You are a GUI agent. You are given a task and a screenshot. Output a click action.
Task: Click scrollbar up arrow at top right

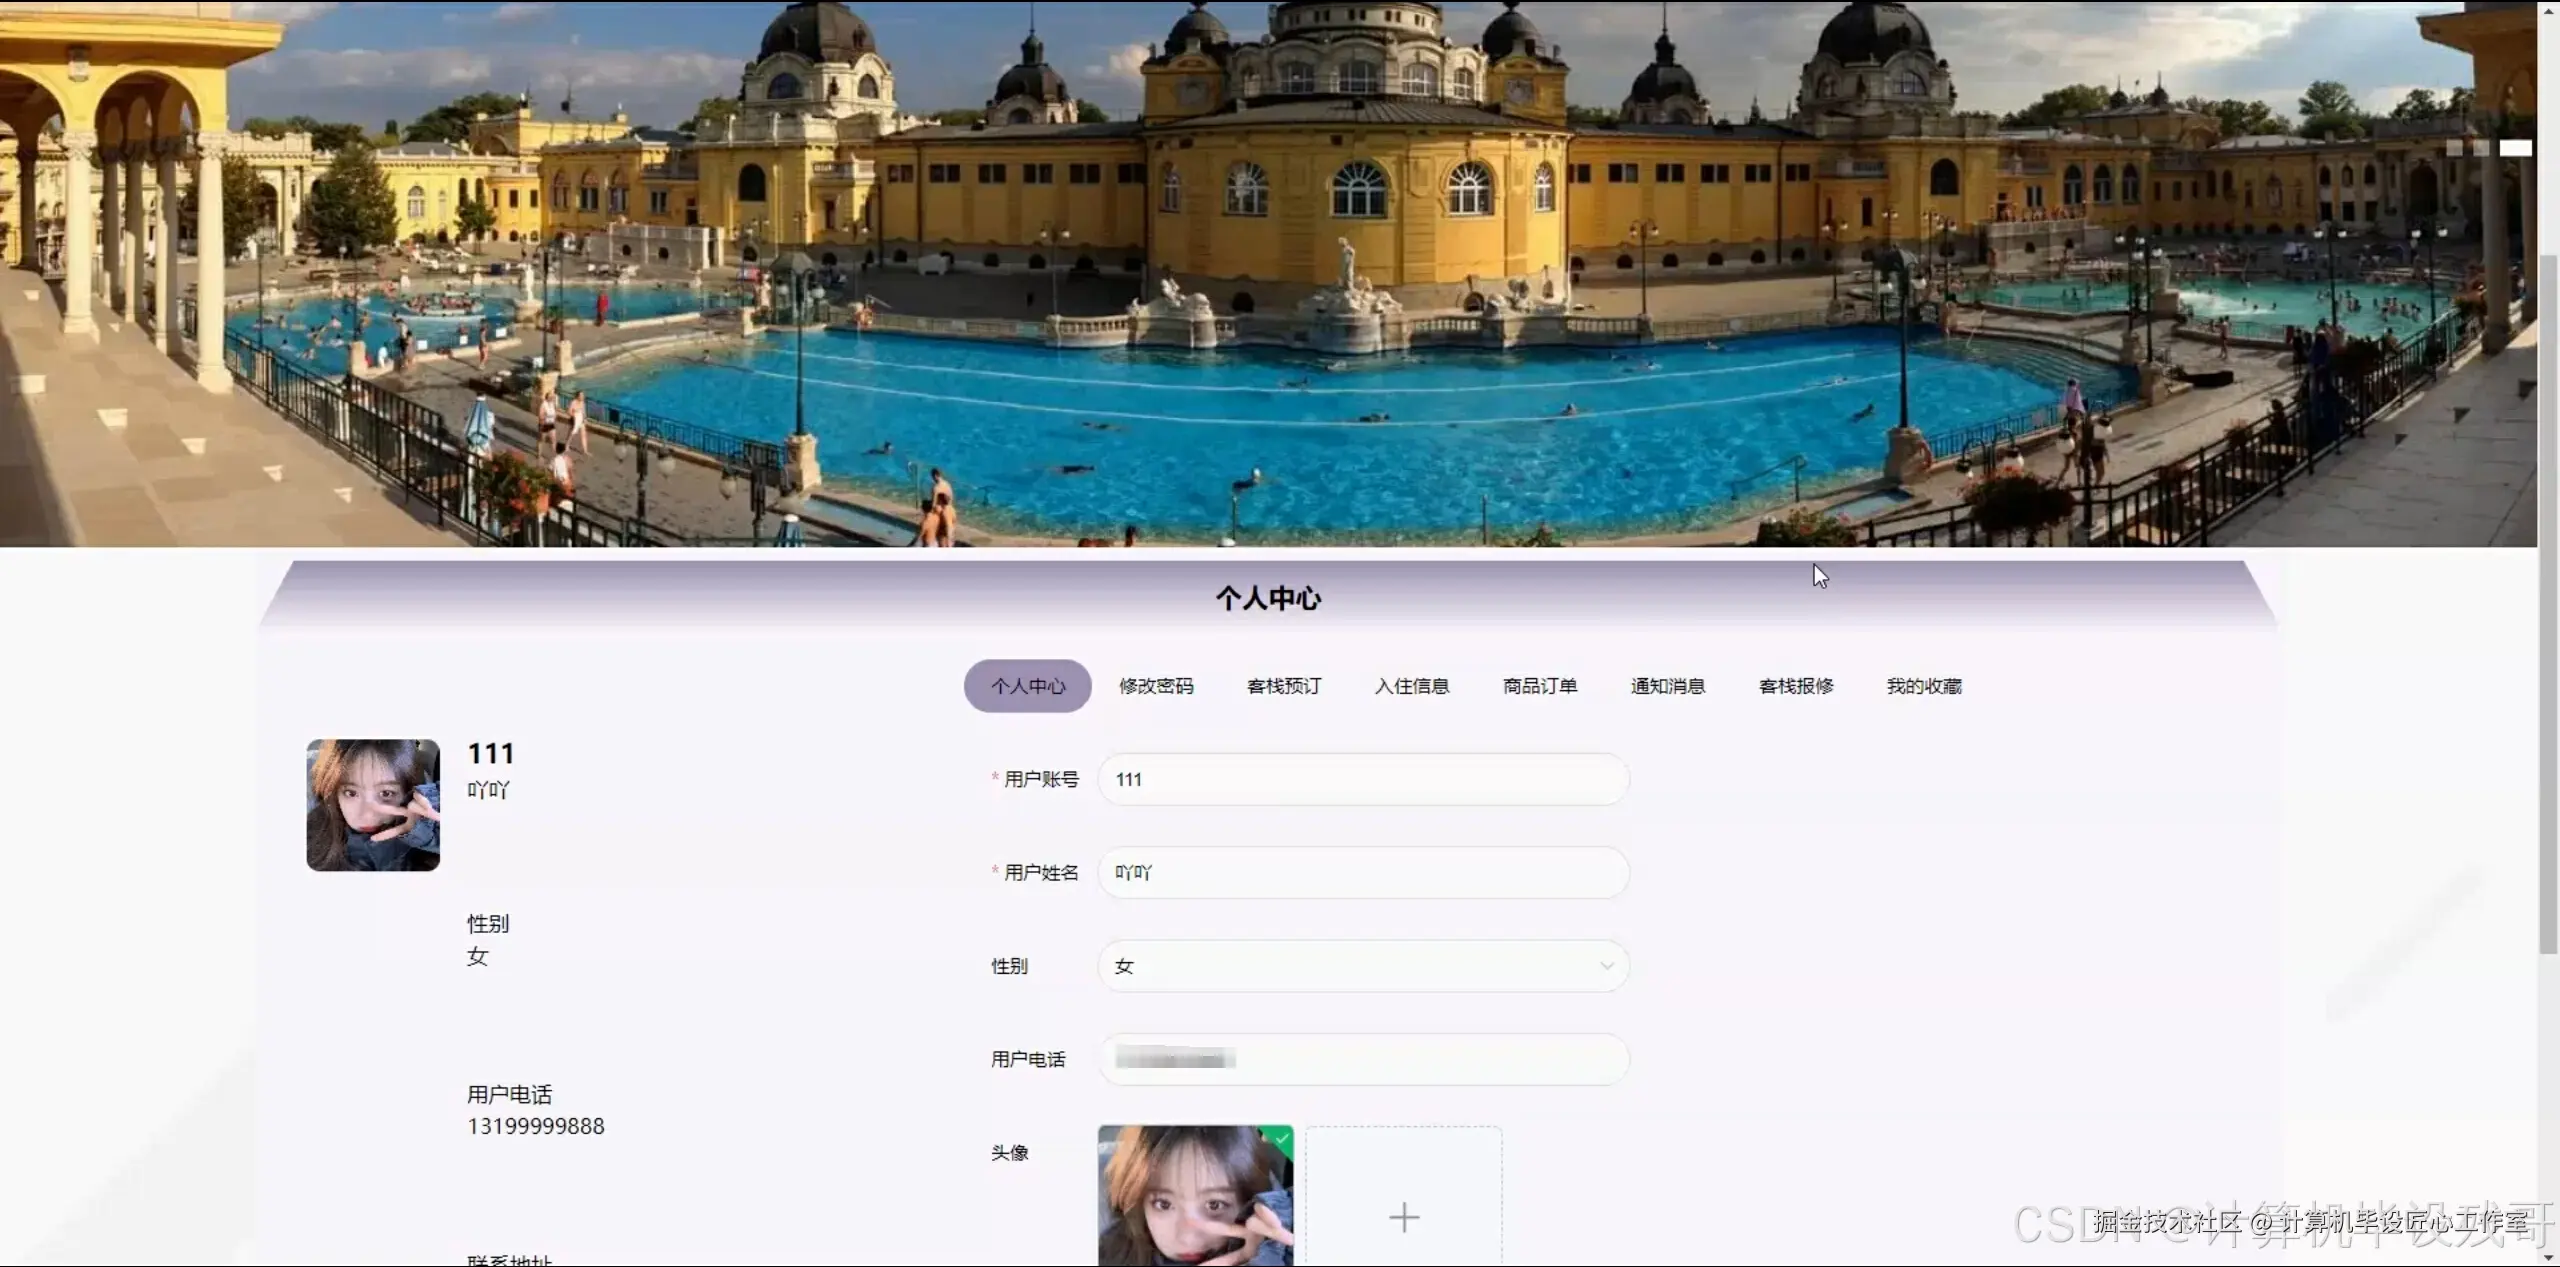coord(2548,10)
